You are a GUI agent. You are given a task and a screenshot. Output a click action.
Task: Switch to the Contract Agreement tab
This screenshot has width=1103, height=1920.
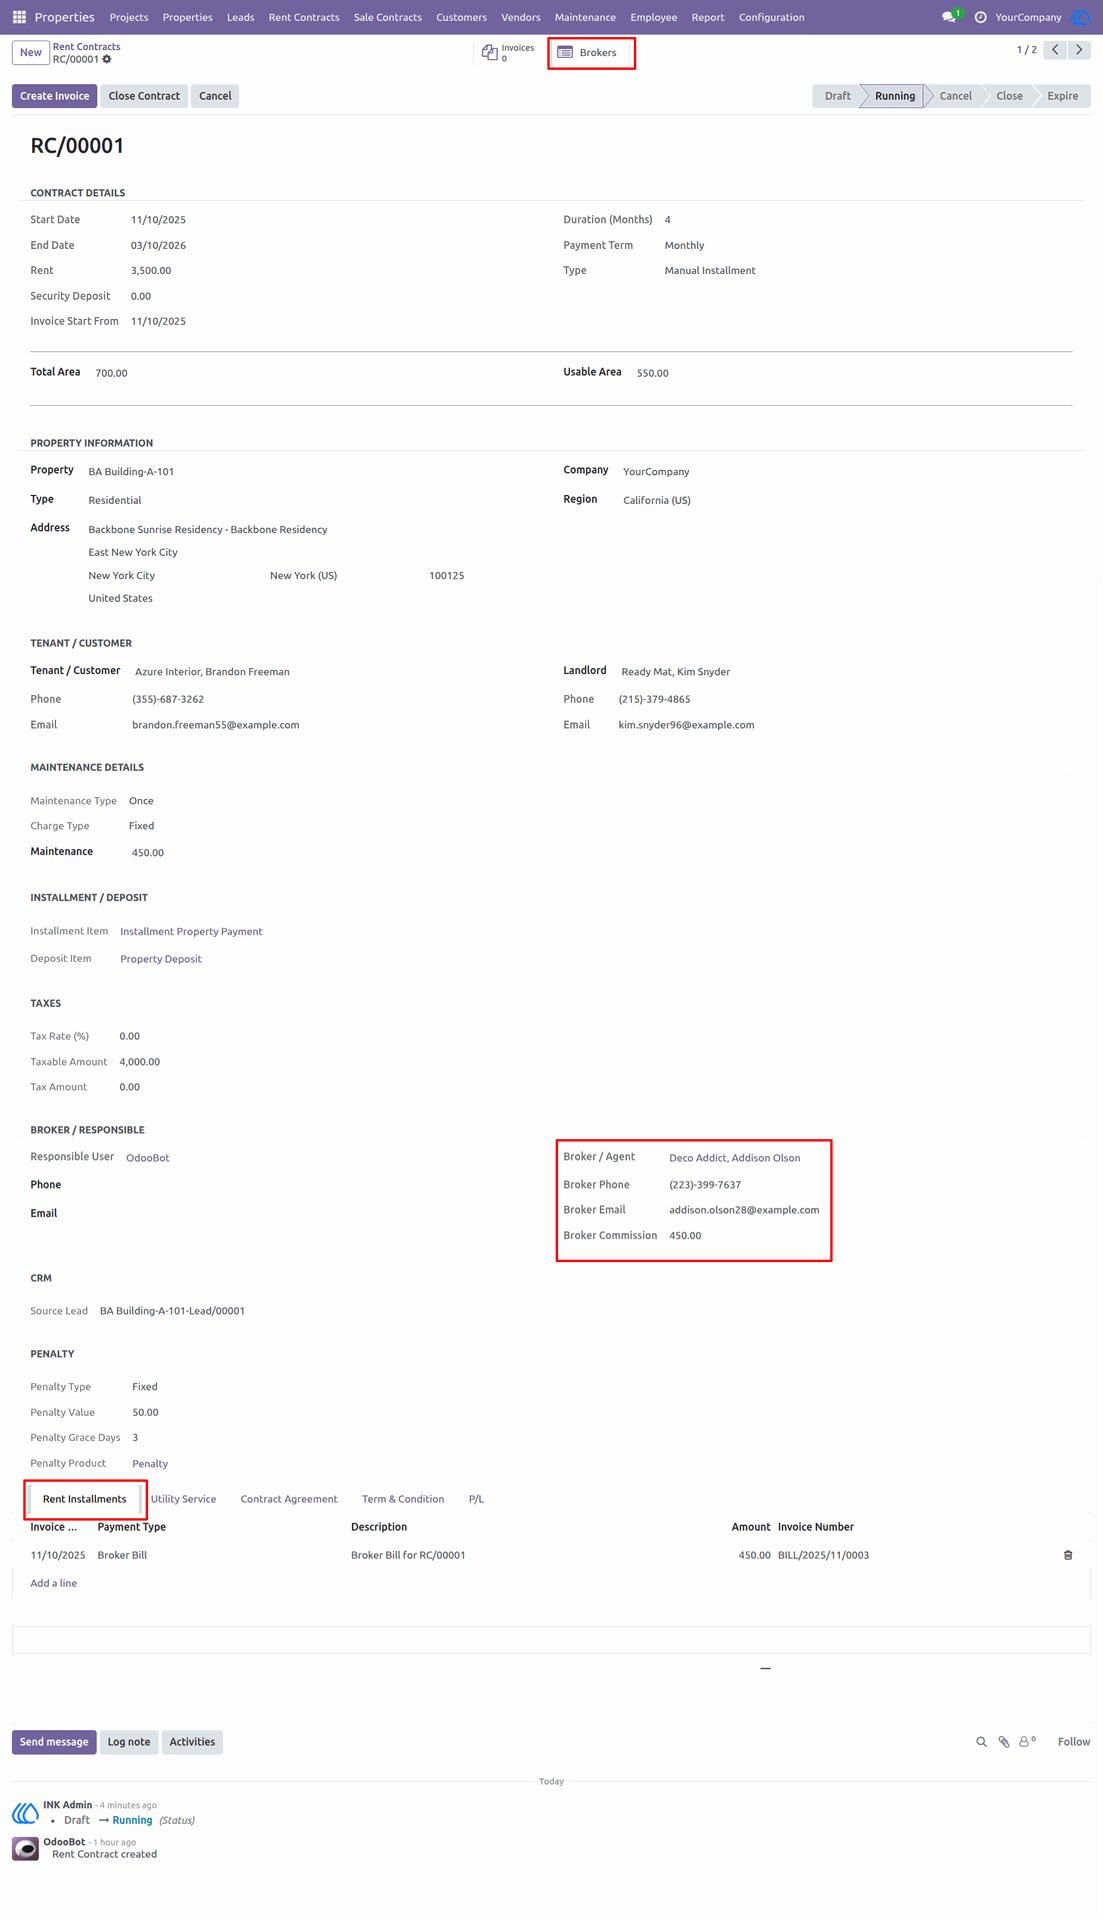coord(289,1499)
